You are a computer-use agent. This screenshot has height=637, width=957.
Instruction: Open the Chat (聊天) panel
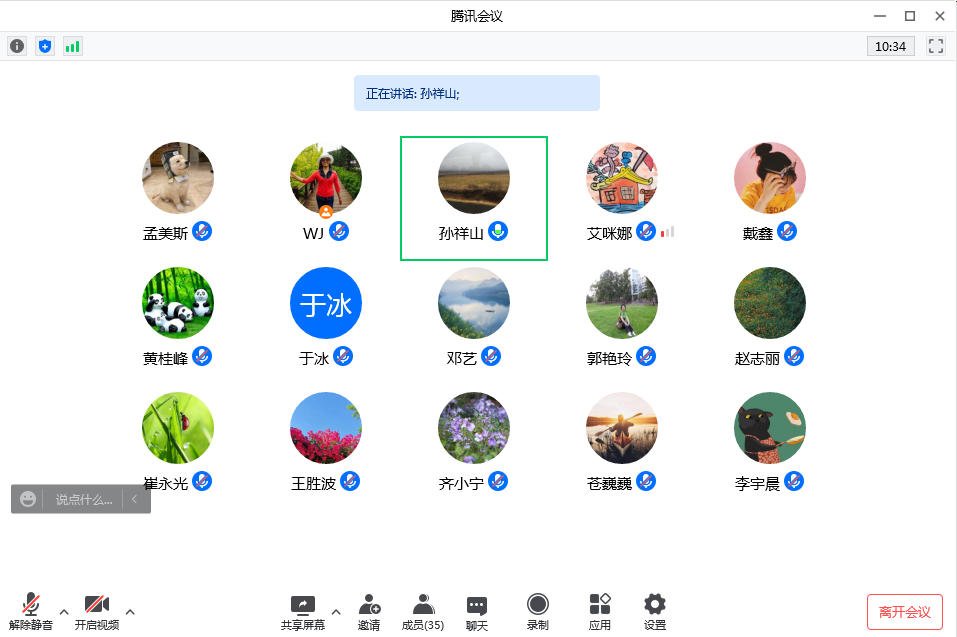(477, 611)
